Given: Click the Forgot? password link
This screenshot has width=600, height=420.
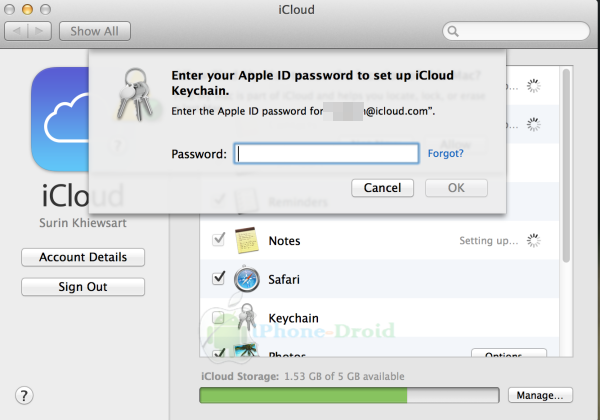Looking at the screenshot, I should [x=445, y=153].
